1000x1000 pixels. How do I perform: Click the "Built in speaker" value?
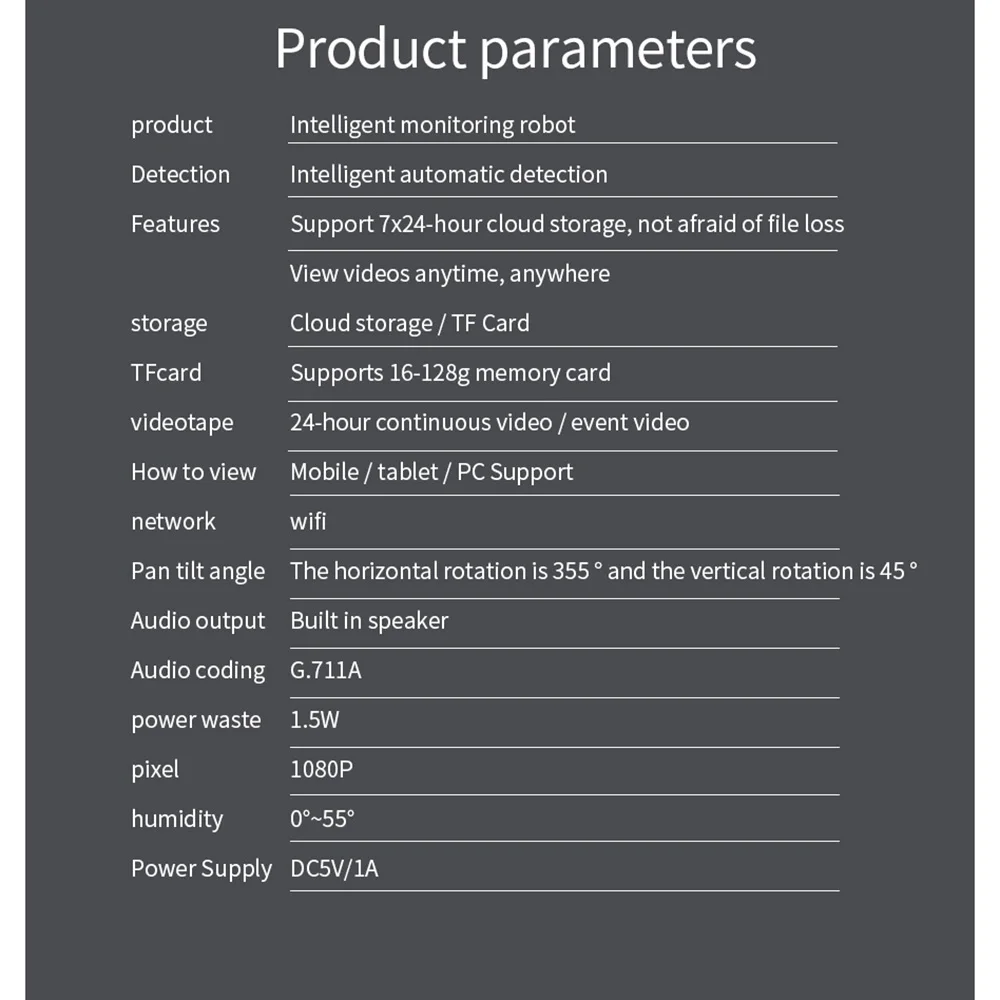click(369, 620)
